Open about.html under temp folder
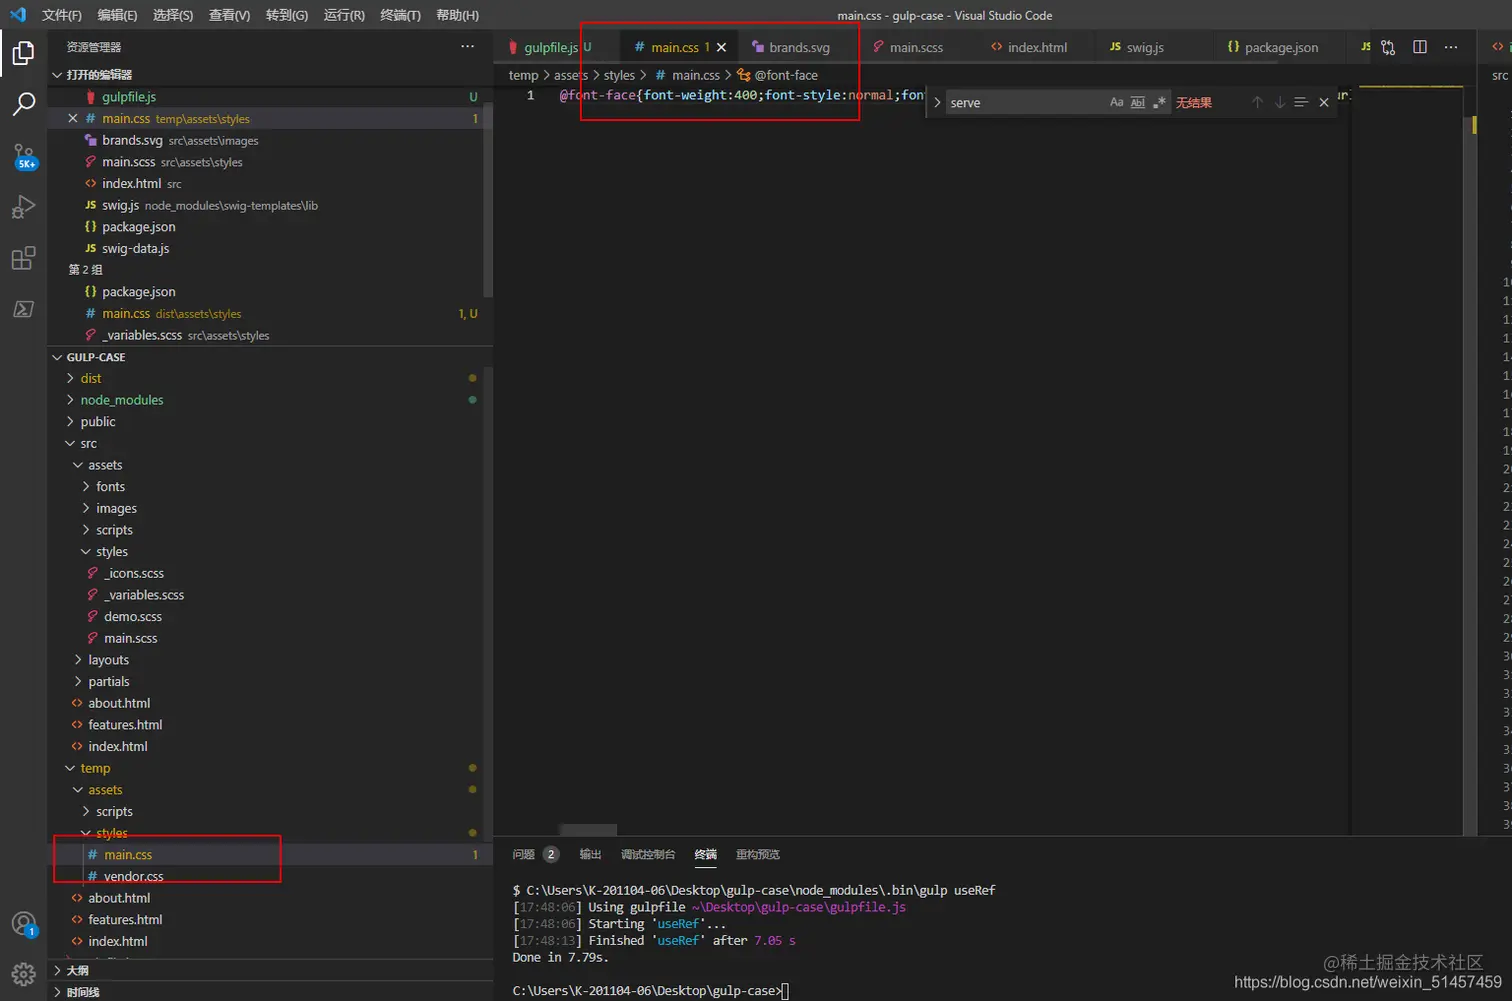The width and height of the screenshot is (1512, 1001). [x=119, y=898]
